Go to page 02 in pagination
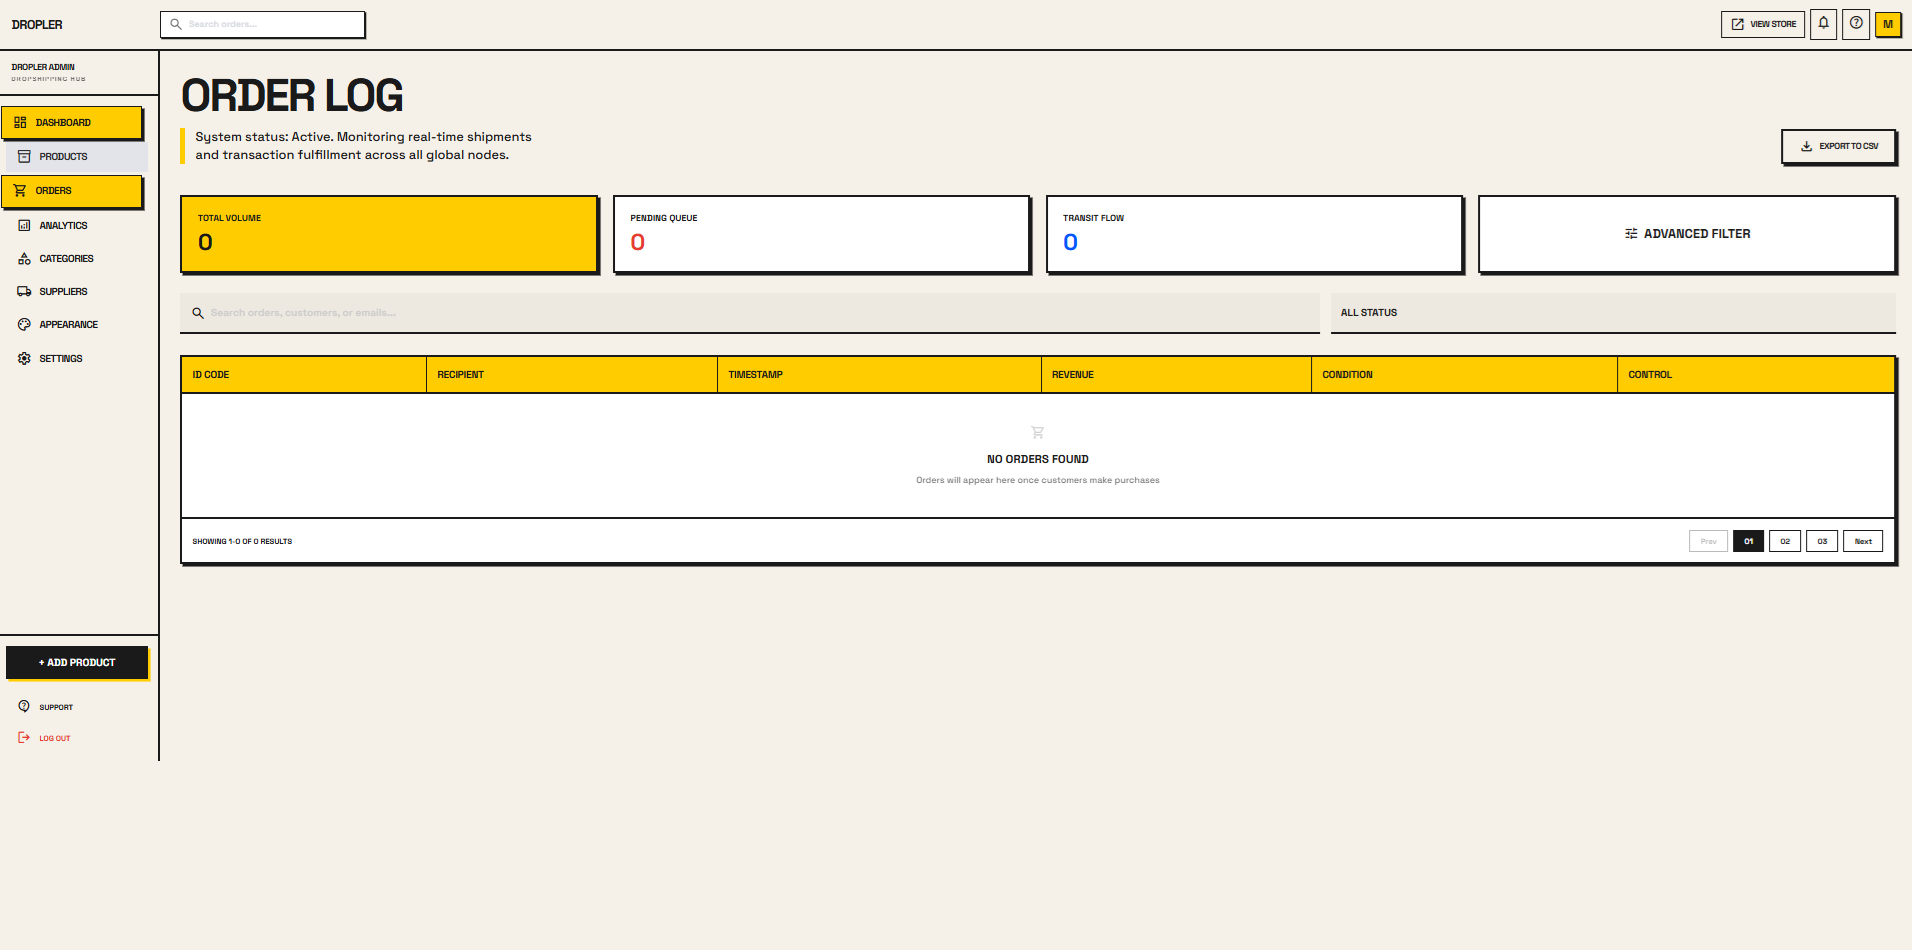Image resolution: width=1912 pixels, height=950 pixels. point(1784,541)
